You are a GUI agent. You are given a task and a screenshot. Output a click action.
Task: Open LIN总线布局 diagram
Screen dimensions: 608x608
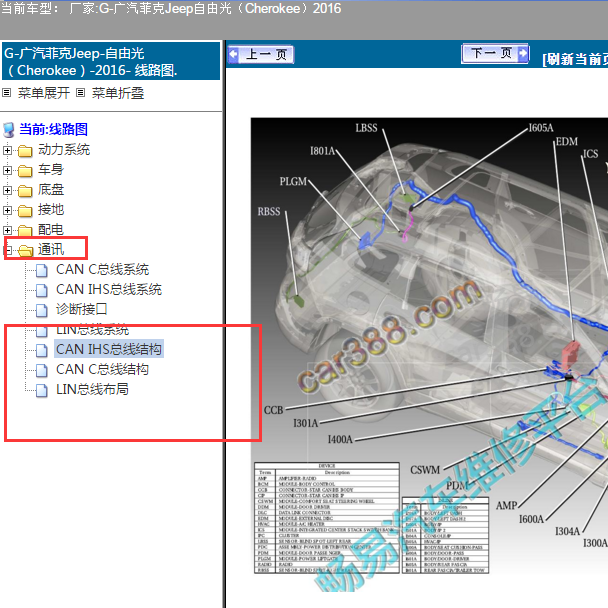[92, 389]
